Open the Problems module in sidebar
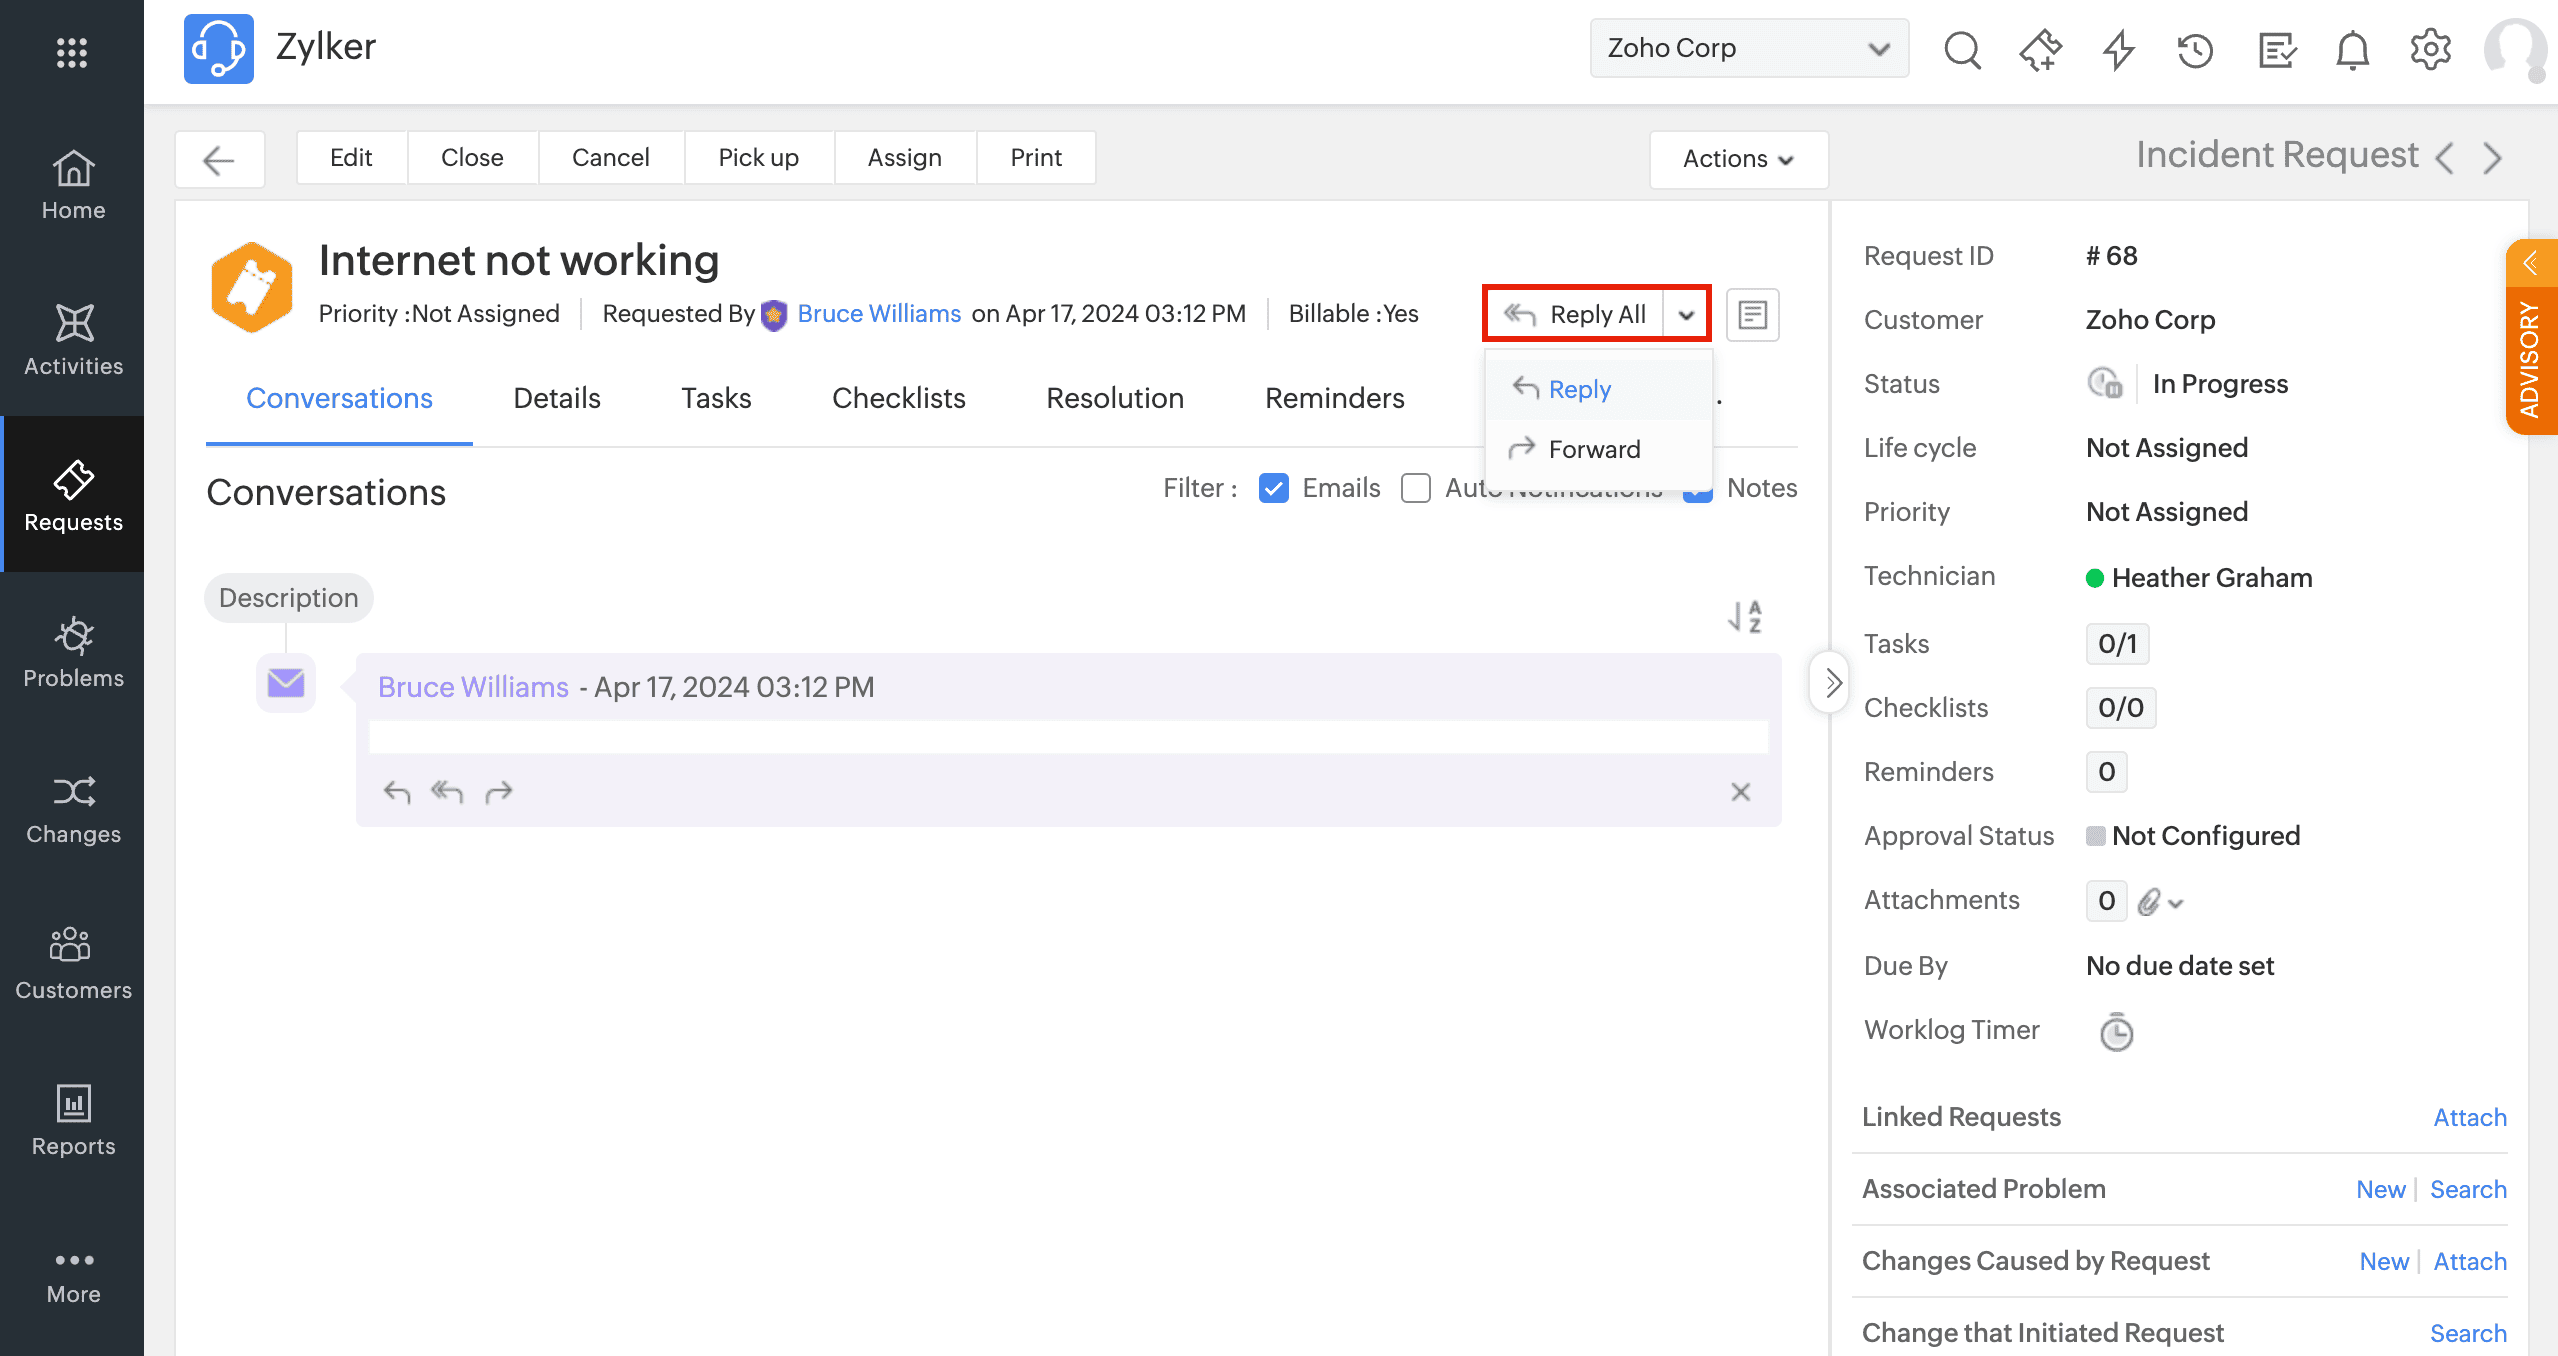Image resolution: width=2558 pixels, height=1356 pixels. [73, 652]
